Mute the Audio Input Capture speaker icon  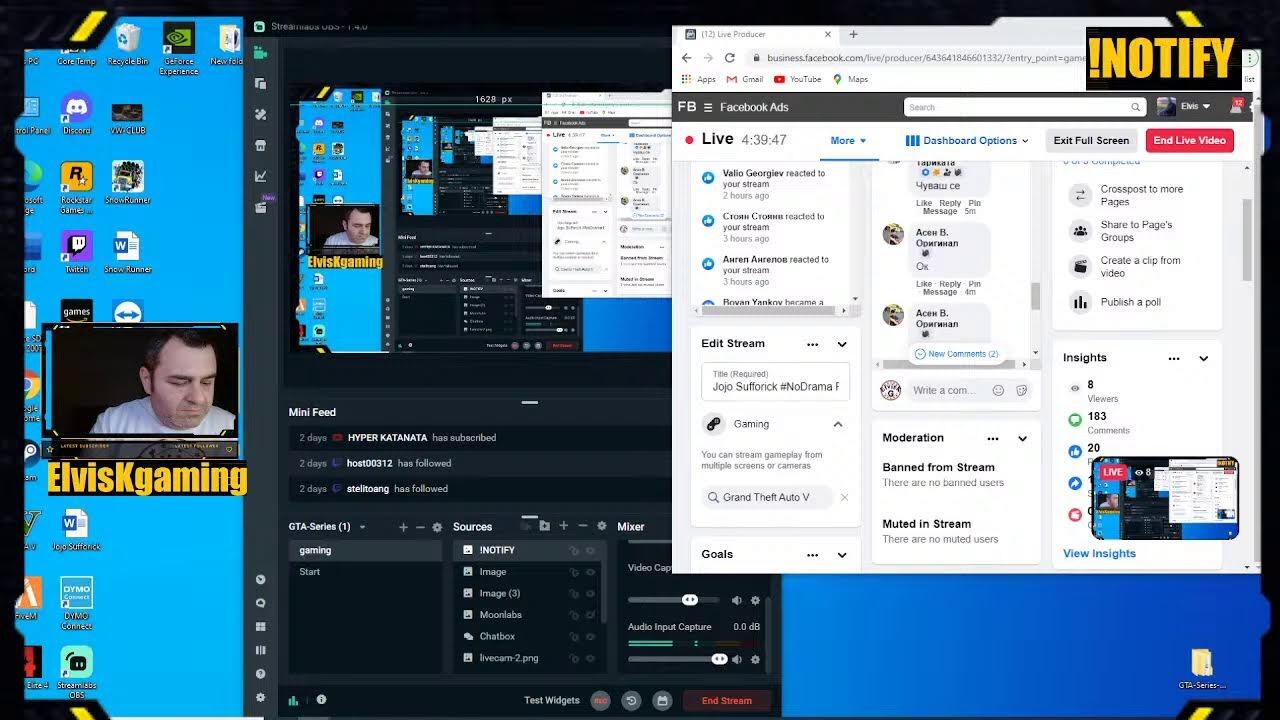click(x=737, y=659)
